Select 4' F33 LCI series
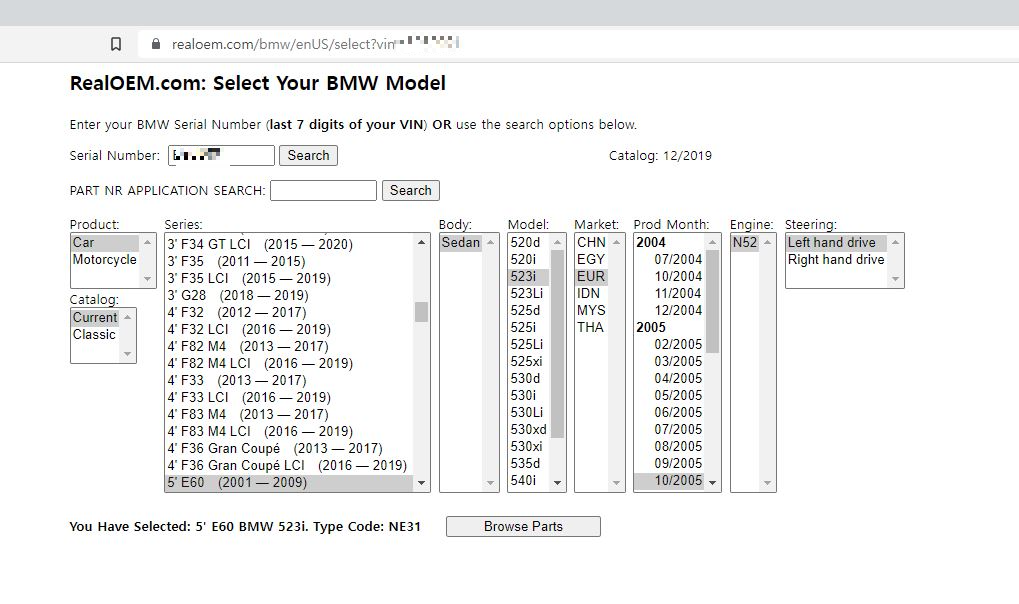 289,397
